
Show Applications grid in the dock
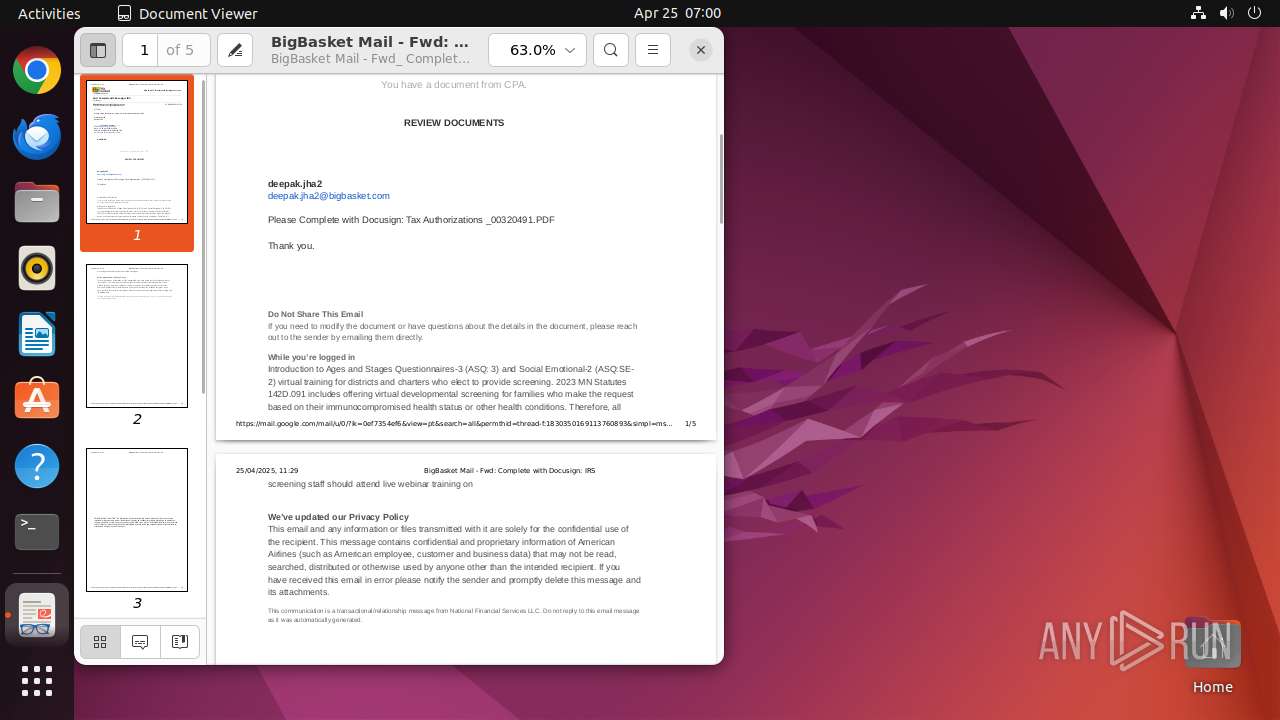(37, 681)
